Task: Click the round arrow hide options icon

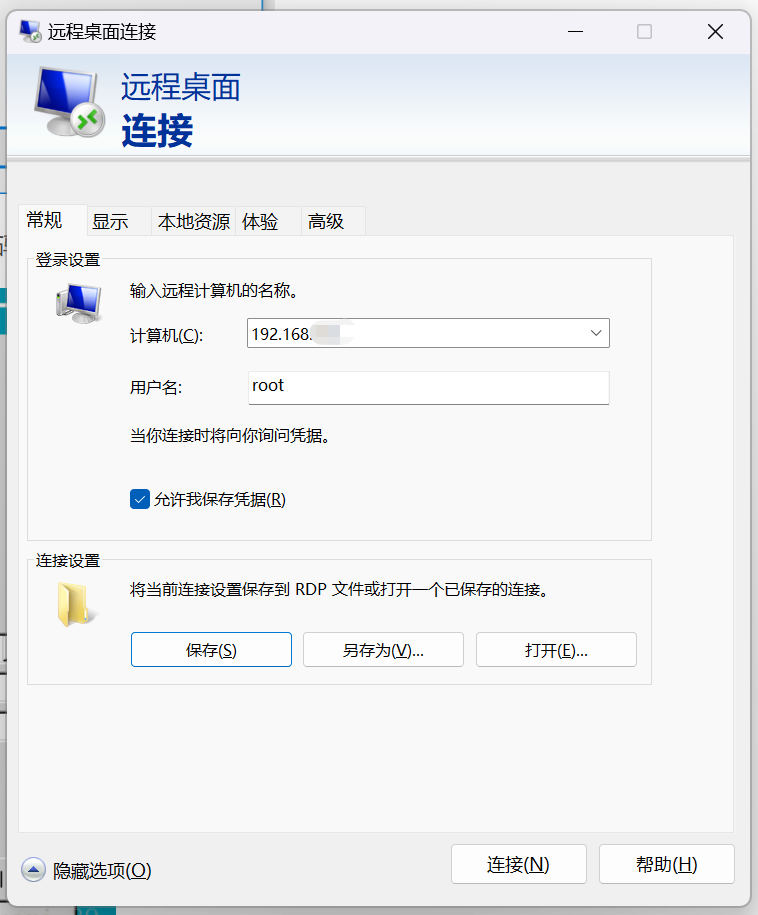Action: [33, 870]
